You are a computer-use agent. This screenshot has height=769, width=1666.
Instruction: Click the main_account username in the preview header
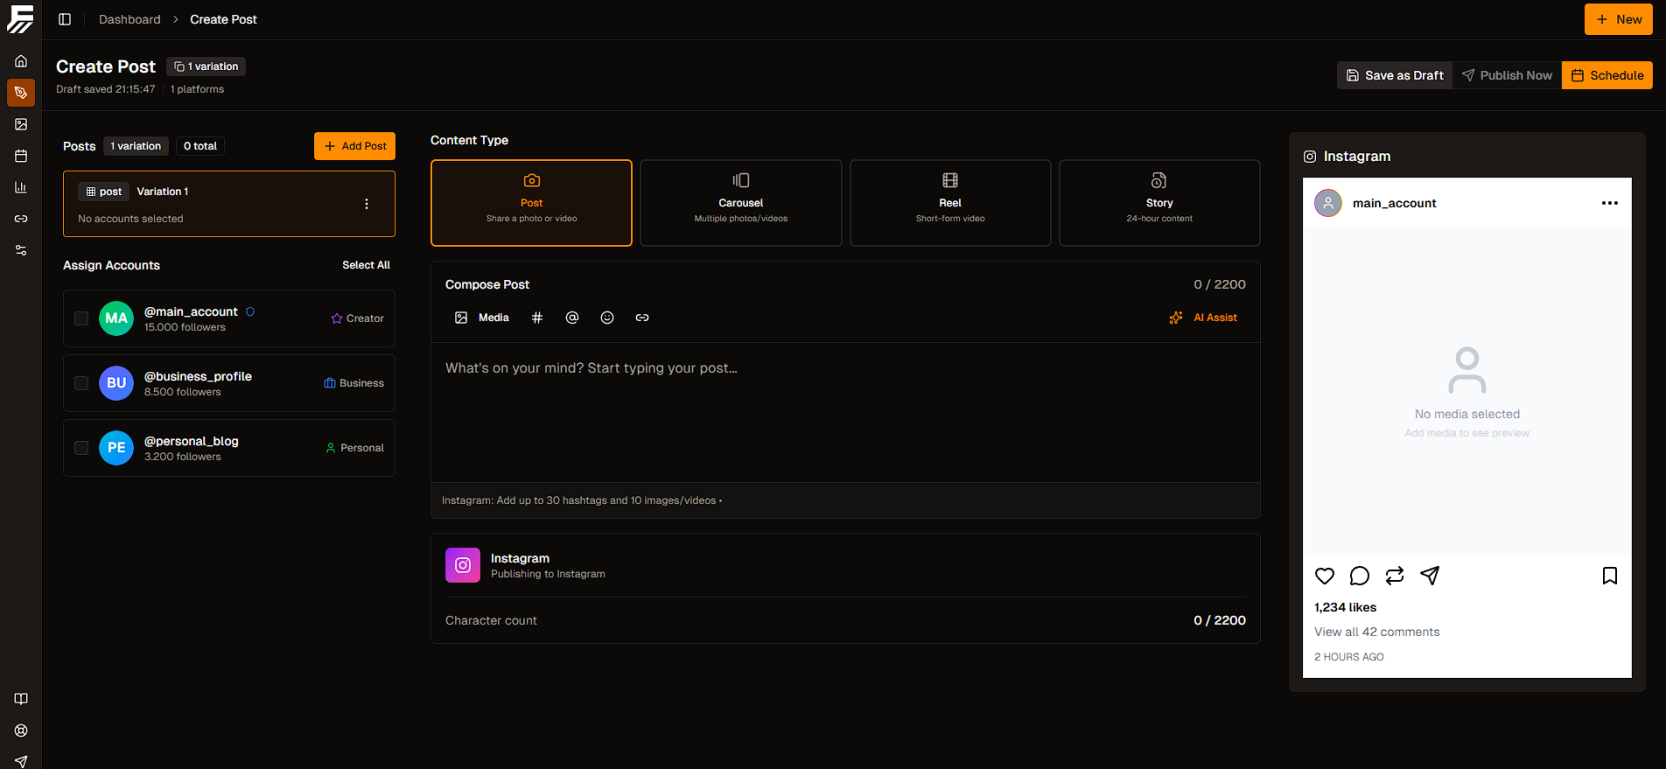[1394, 203]
